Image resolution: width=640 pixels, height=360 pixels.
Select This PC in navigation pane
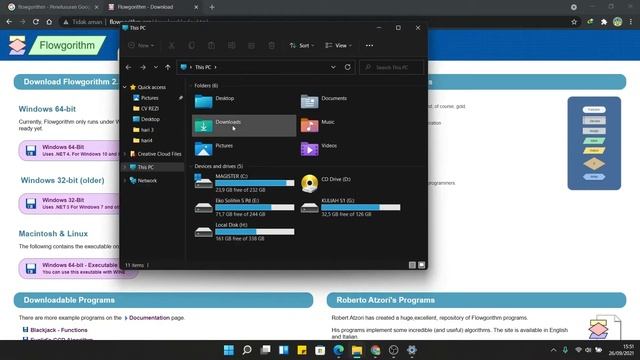(x=153, y=167)
